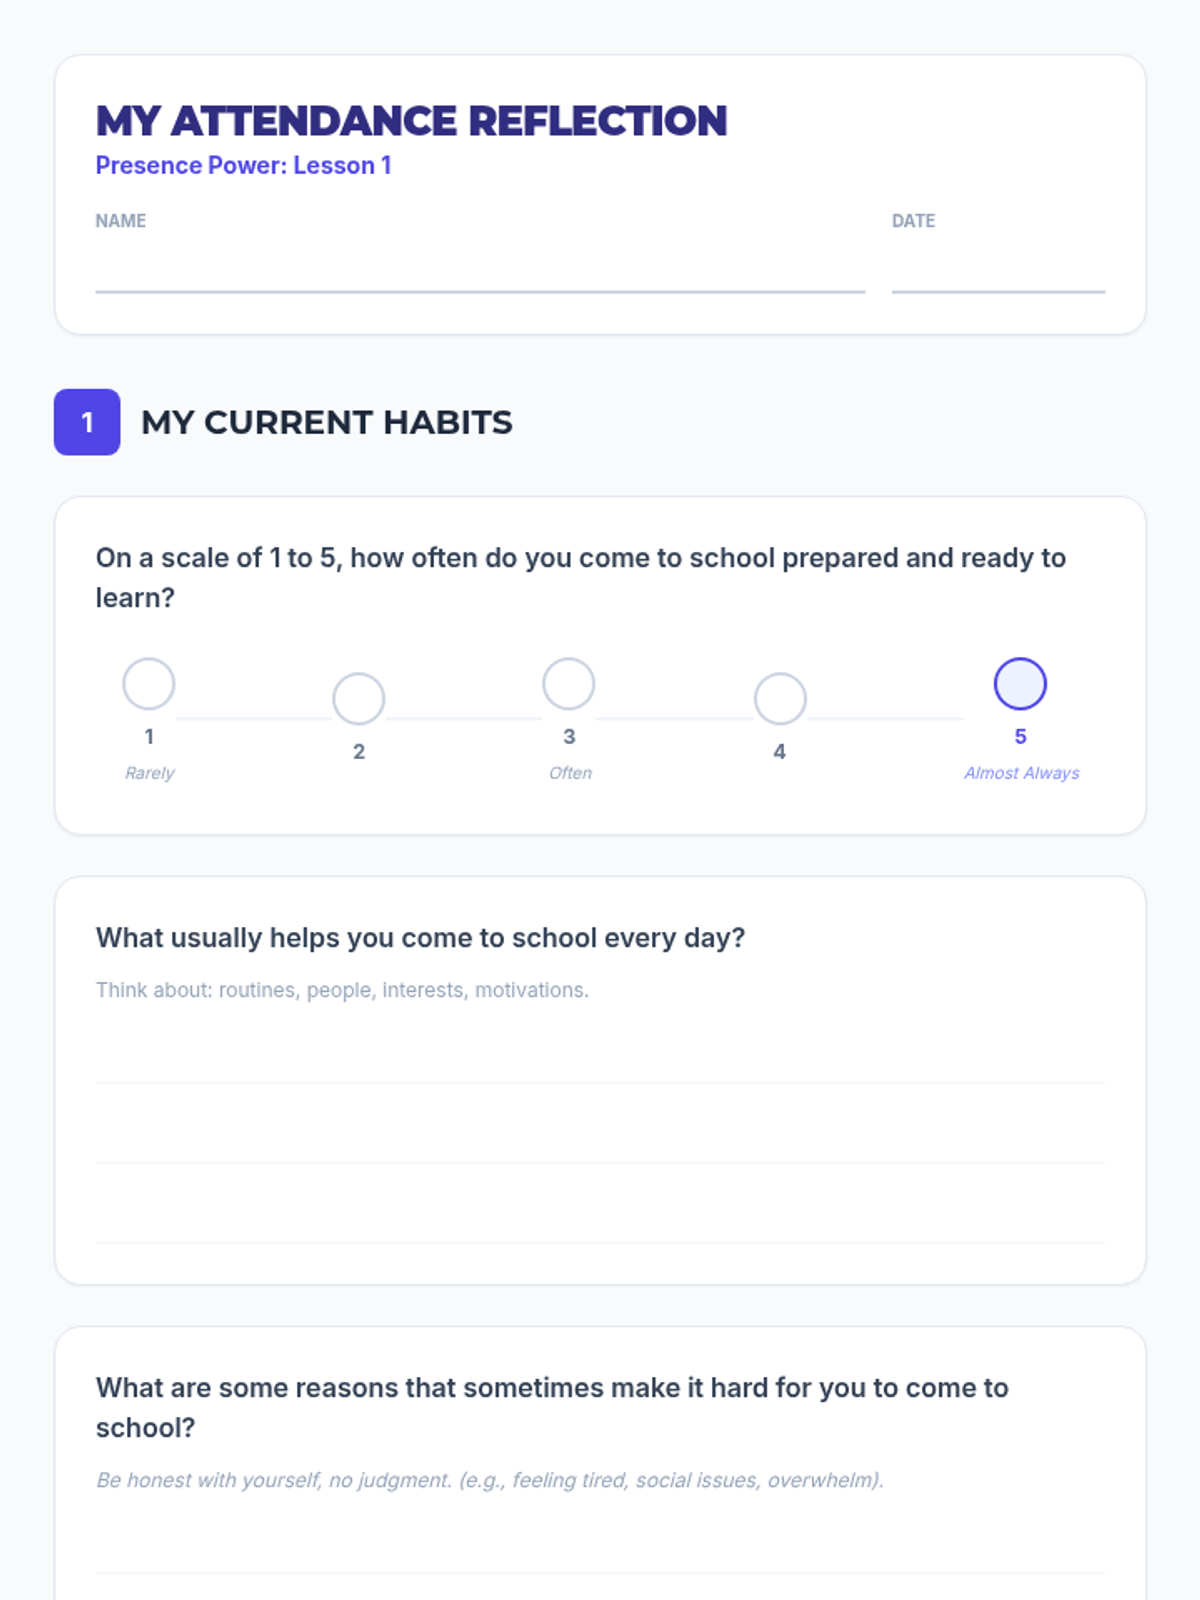Click the "Presence Power: Lesson 1" subtitle
1200x1600 pixels.
[243, 166]
